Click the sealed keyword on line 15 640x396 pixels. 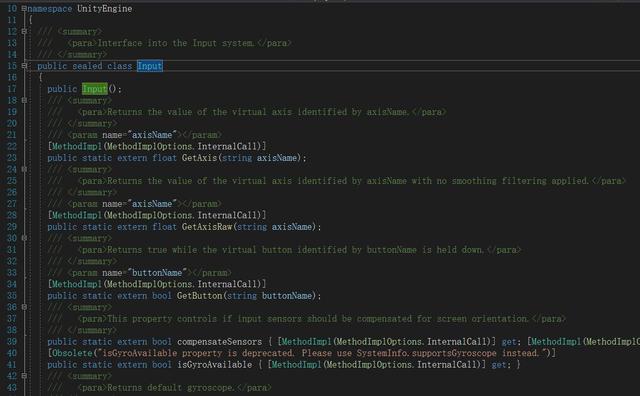pos(87,66)
